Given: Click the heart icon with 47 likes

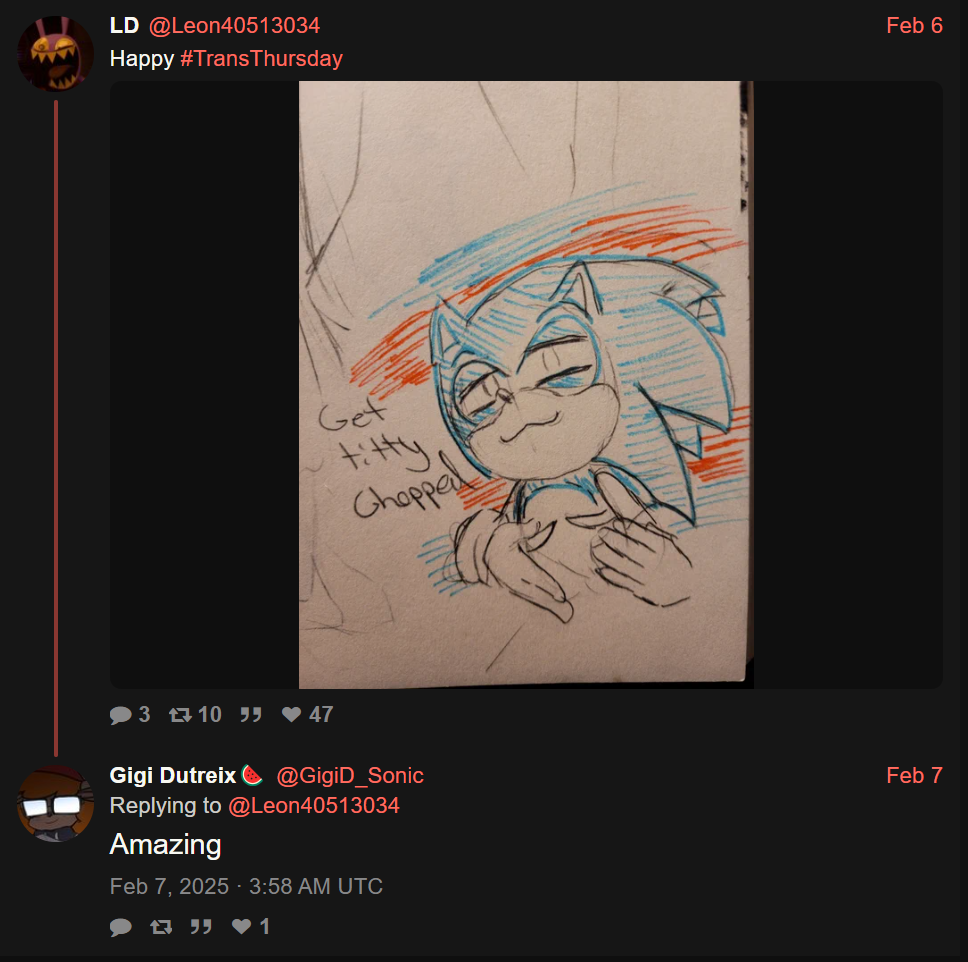Looking at the screenshot, I should (291, 714).
